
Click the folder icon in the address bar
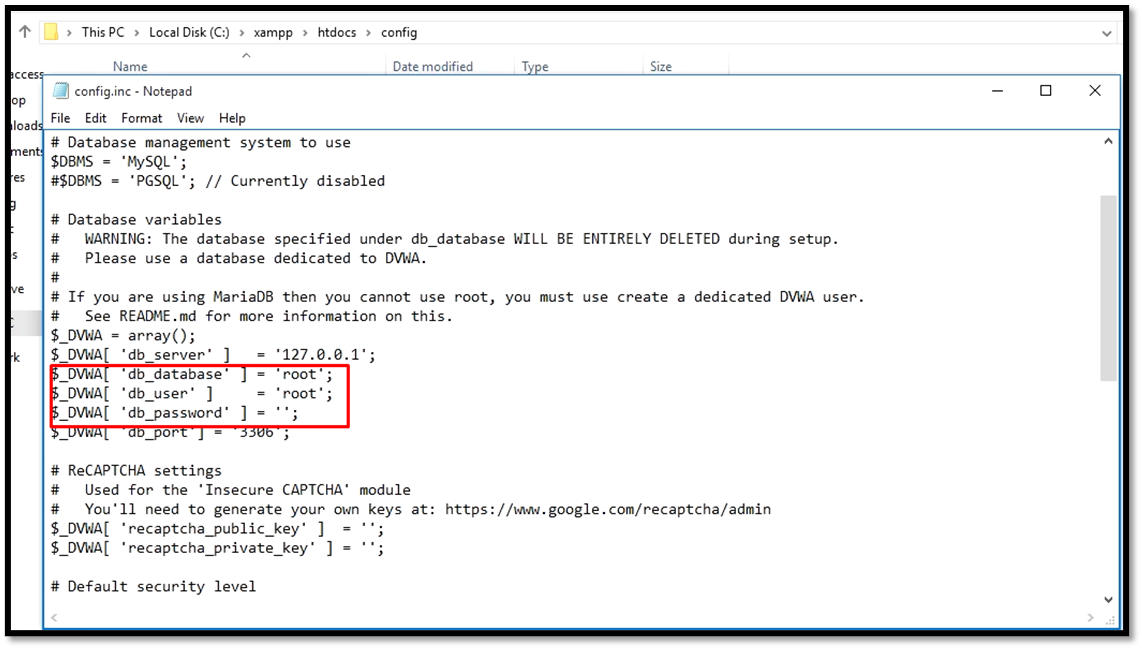pyautogui.click(x=53, y=31)
